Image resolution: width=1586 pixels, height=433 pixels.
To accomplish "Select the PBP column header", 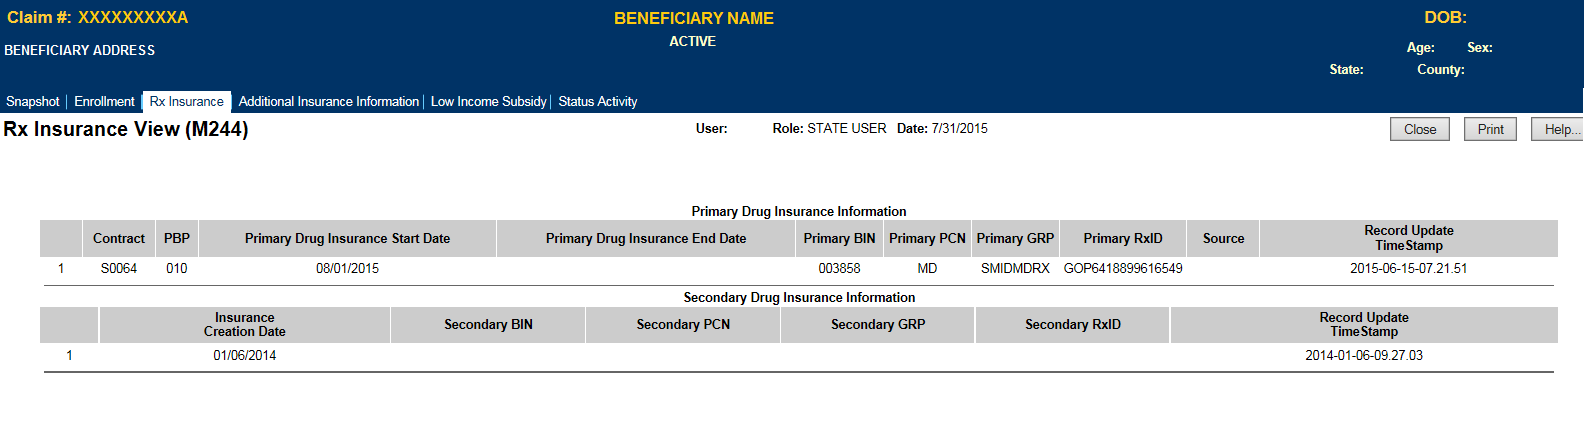I will pos(177,238).
